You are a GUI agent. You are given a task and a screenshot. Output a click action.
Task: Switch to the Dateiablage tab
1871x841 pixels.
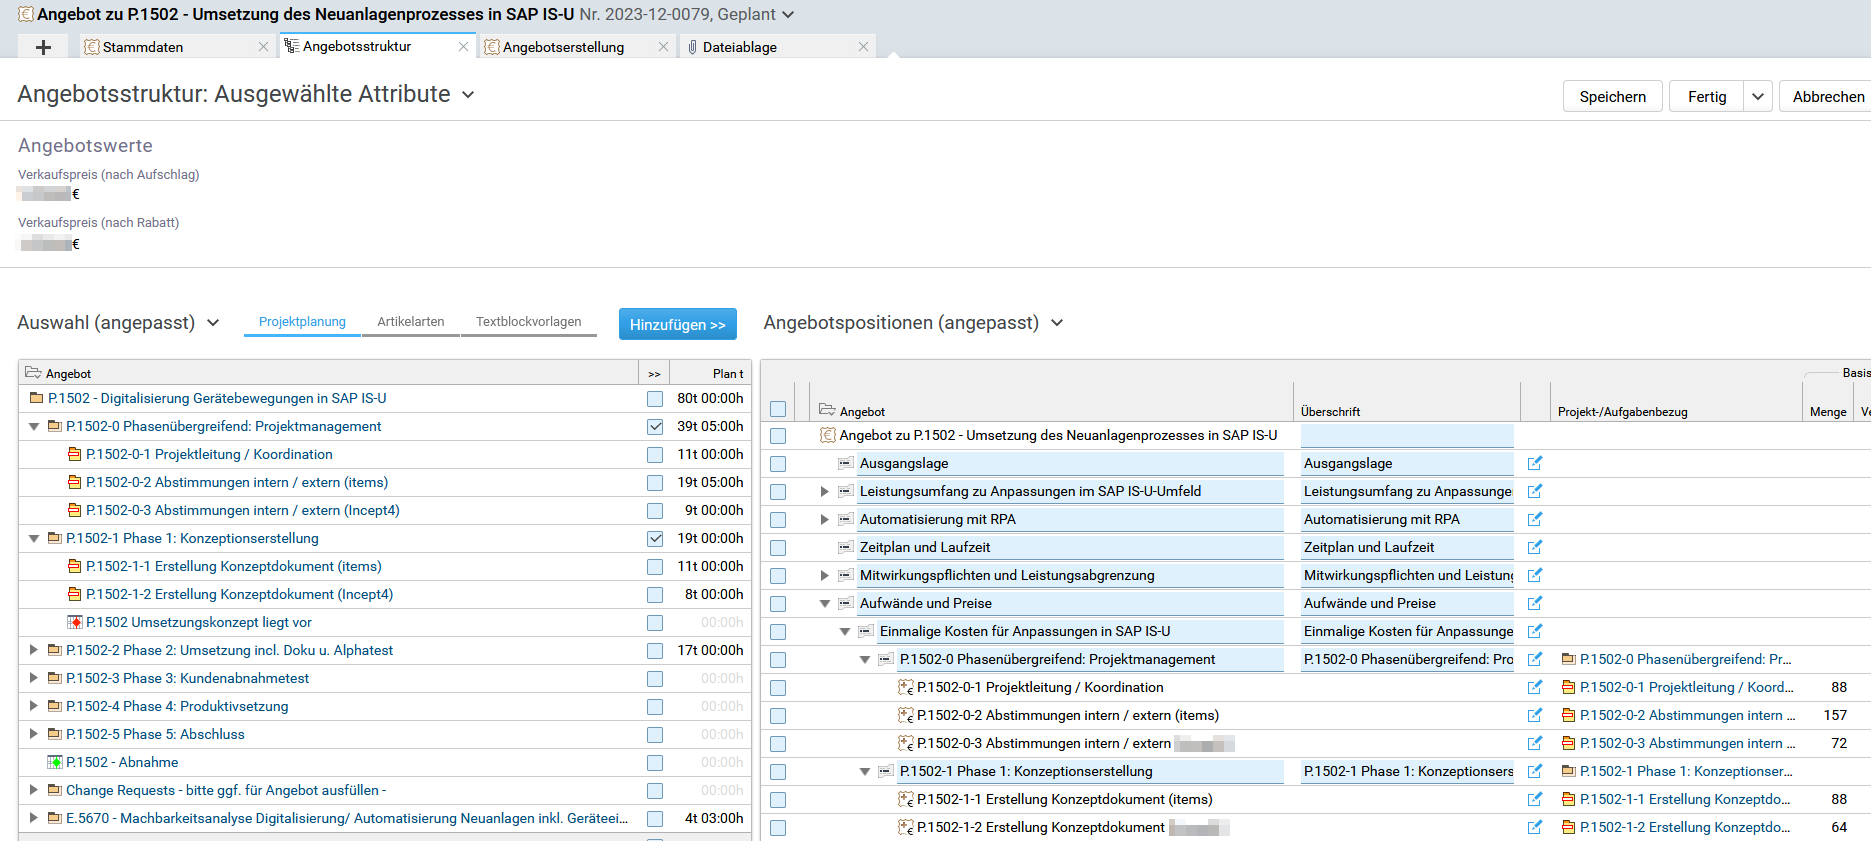(x=740, y=47)
